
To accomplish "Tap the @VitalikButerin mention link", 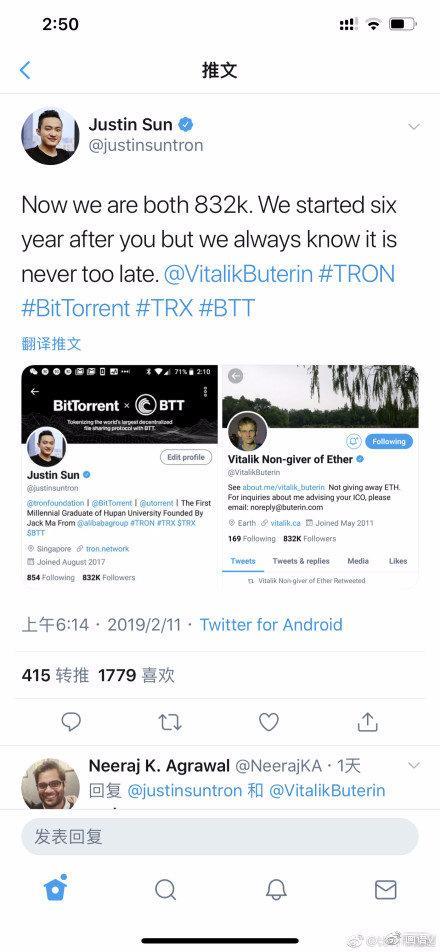I will click(238, 274).
